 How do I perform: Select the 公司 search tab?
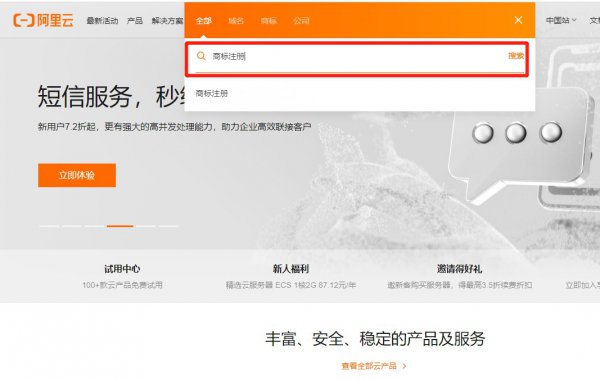point(301,21)
